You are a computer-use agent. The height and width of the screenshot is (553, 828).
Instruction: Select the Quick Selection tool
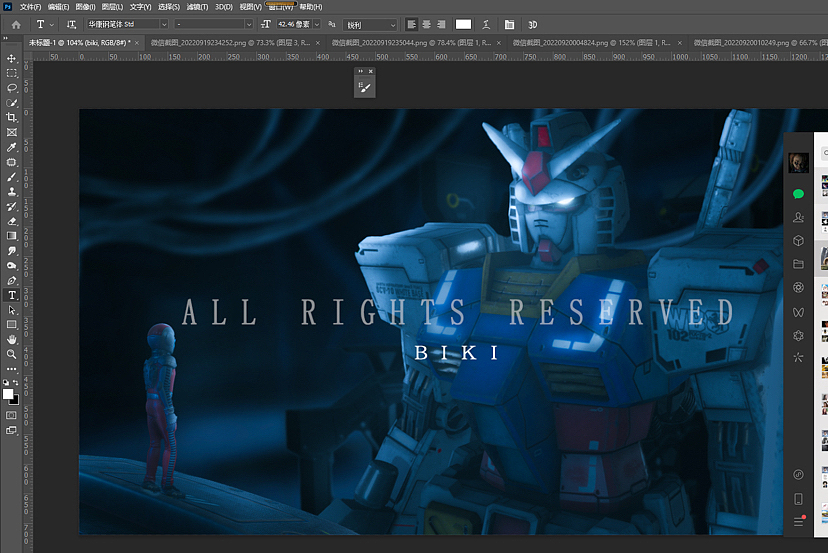(12, 102)
